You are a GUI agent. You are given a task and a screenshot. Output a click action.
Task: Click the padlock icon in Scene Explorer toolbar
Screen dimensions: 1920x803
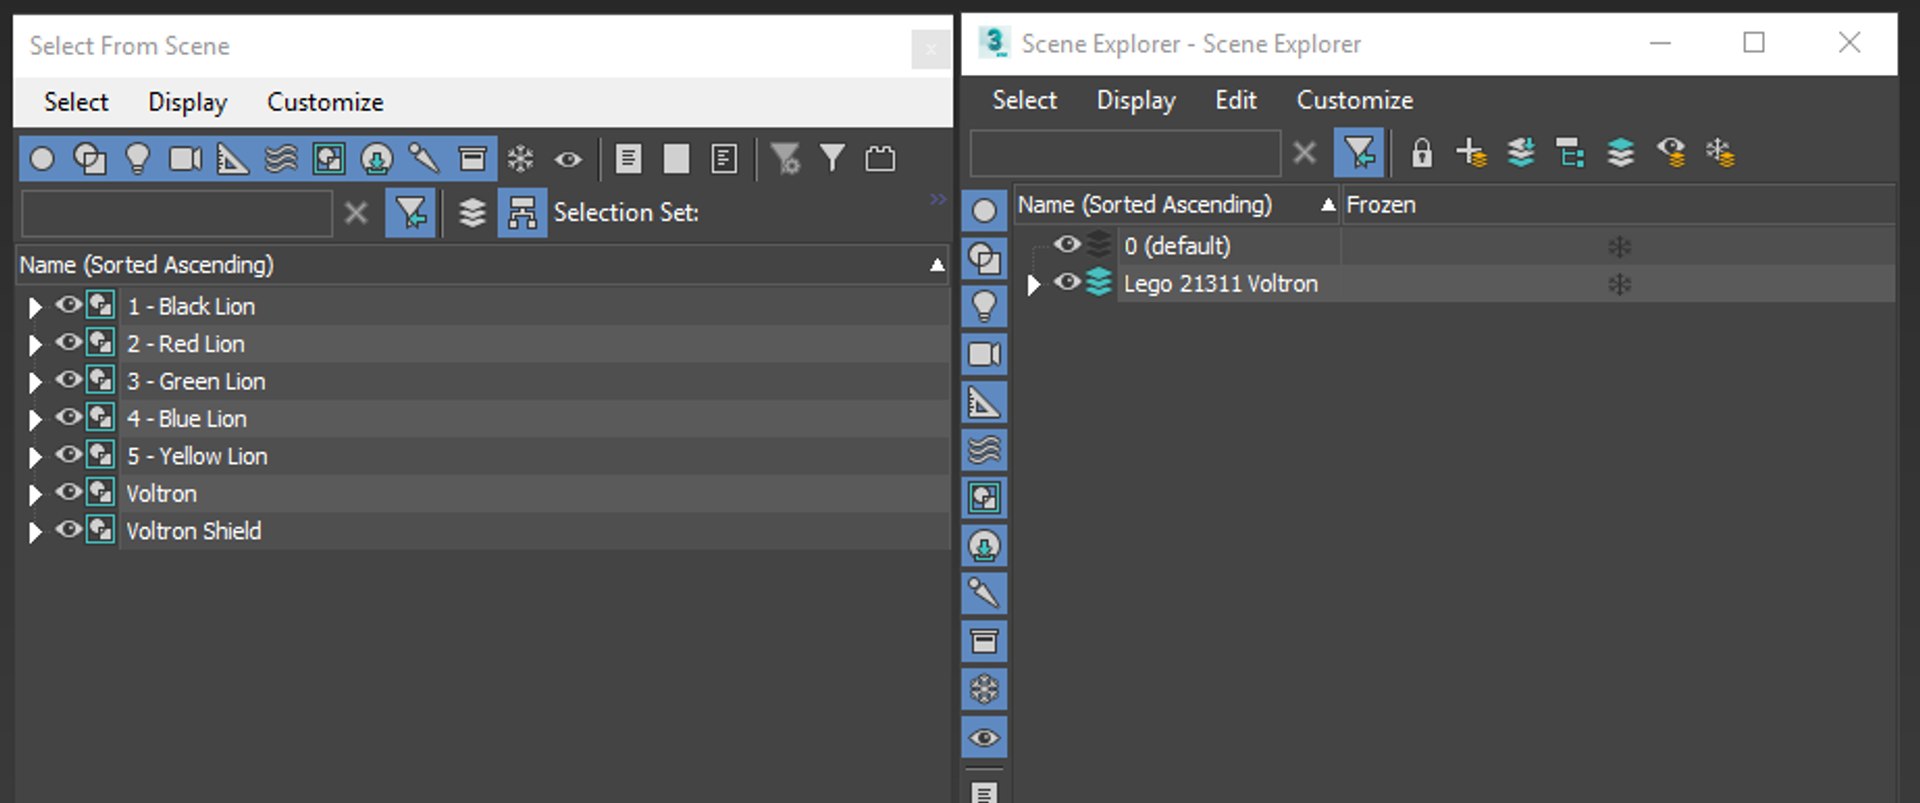(x=1421, y=153)
